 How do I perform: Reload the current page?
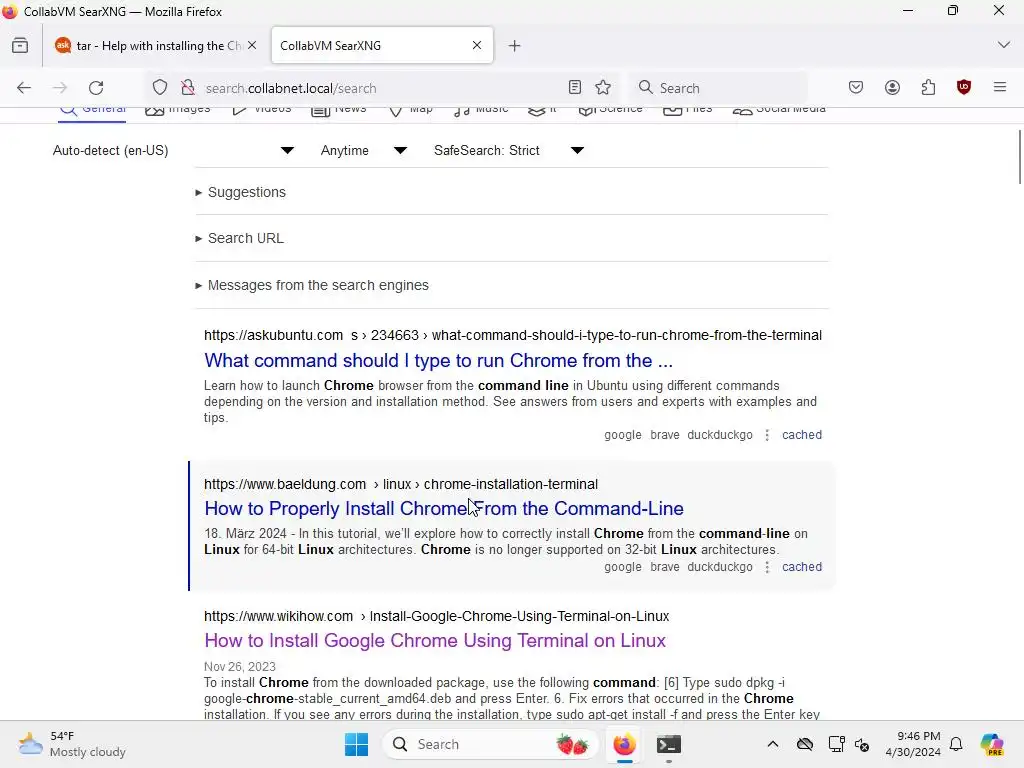96,88
